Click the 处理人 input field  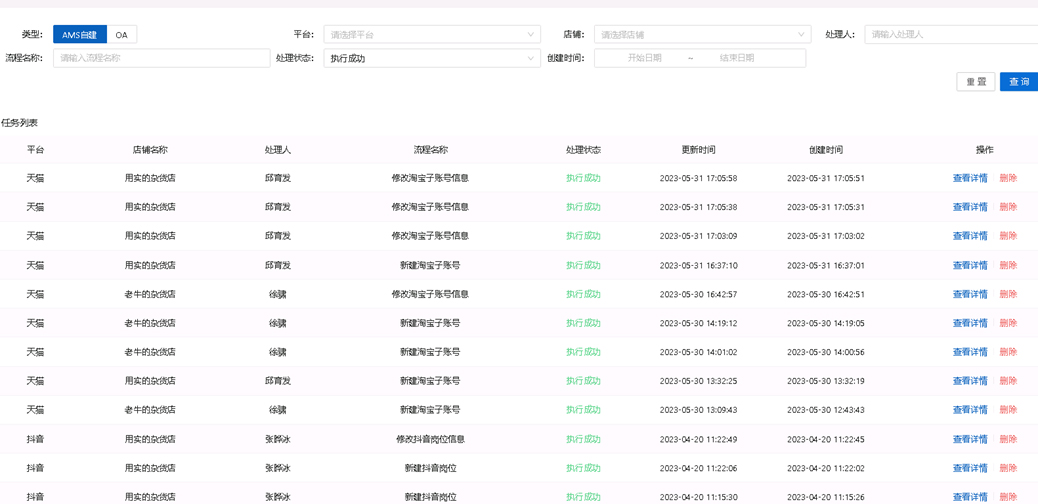[950, 35]
